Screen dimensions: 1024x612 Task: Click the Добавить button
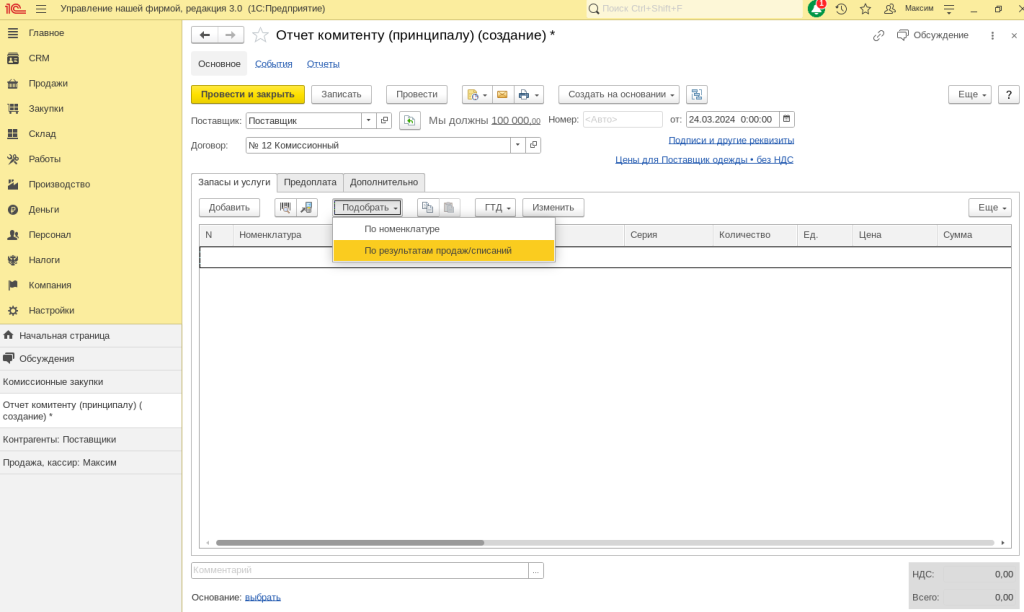(229, 208)
